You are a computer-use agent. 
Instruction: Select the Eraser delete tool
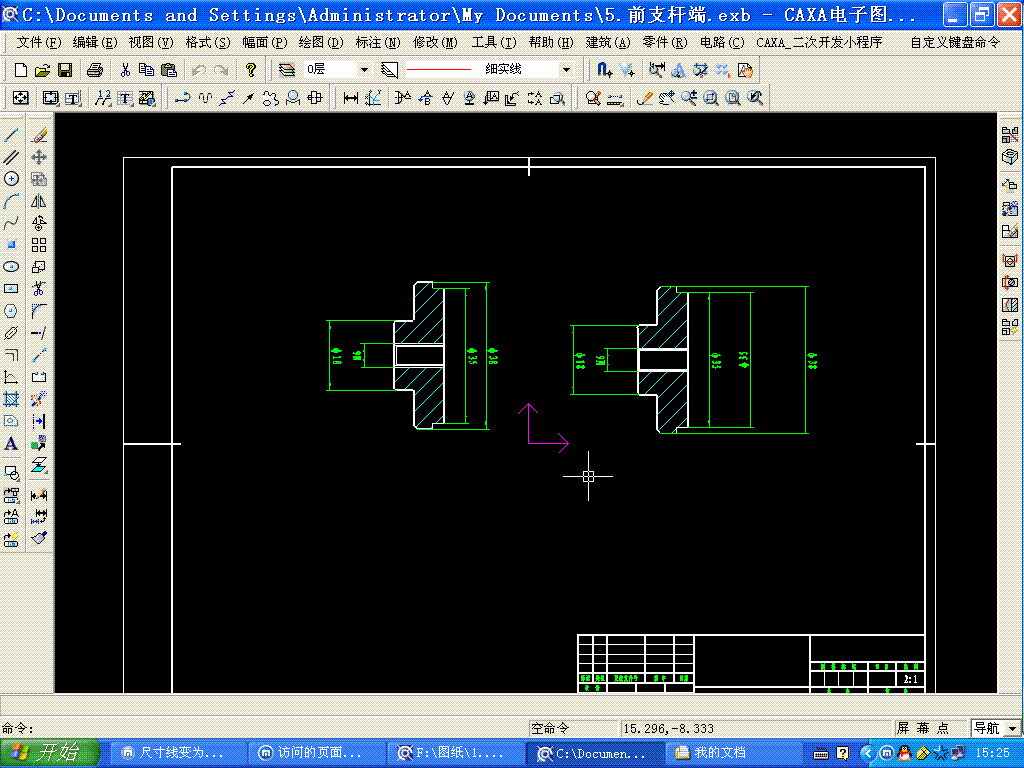39,135
